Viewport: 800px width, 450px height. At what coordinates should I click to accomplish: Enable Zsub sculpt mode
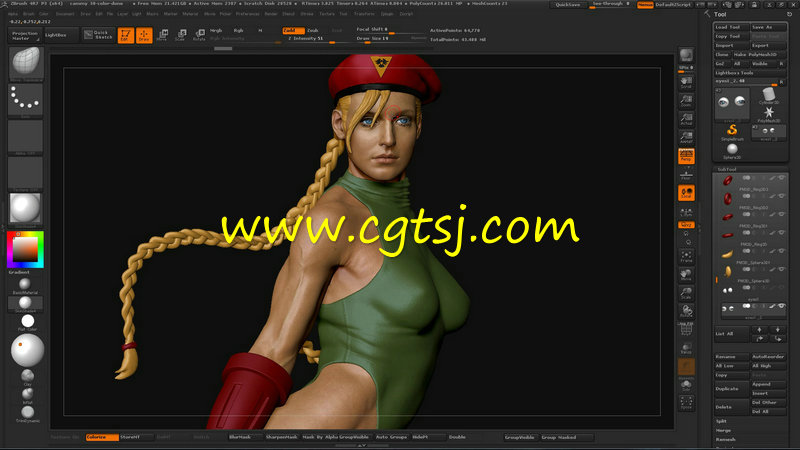[312, 31]
